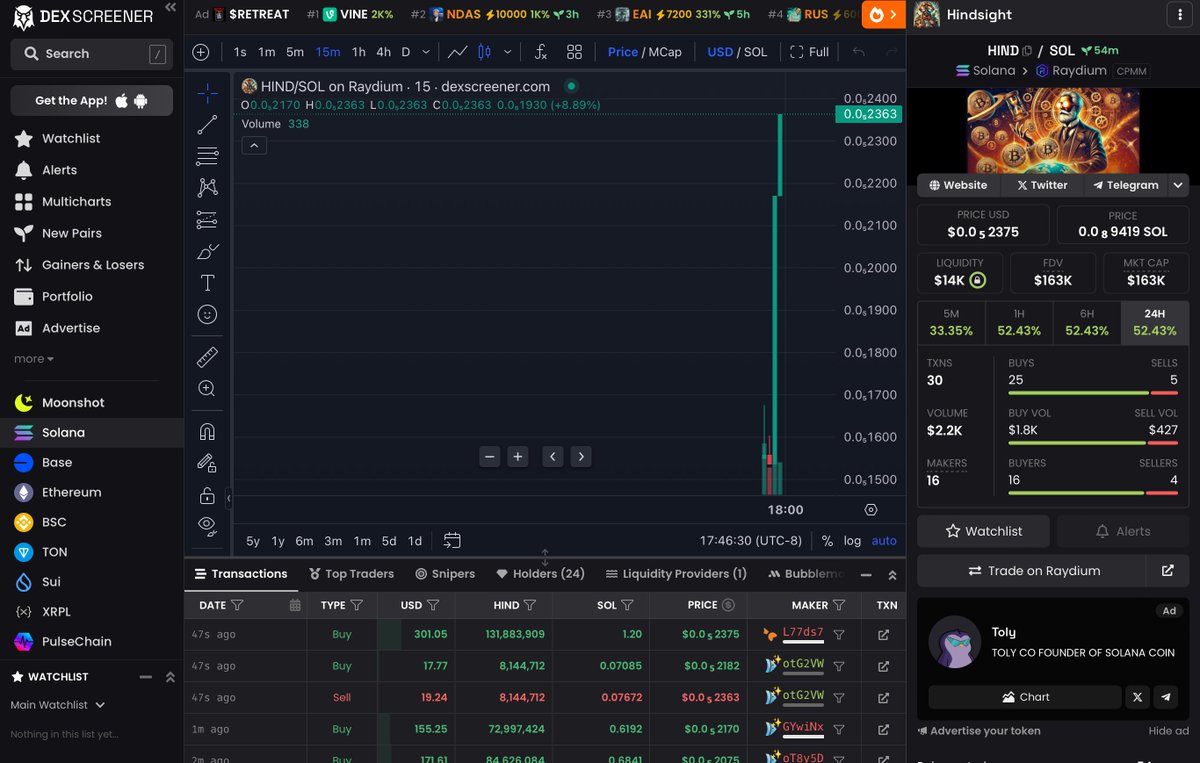The height and width of the screenshot is (763, 1200).
Task: Toggle the auto scale option
Action: point(884,540)
